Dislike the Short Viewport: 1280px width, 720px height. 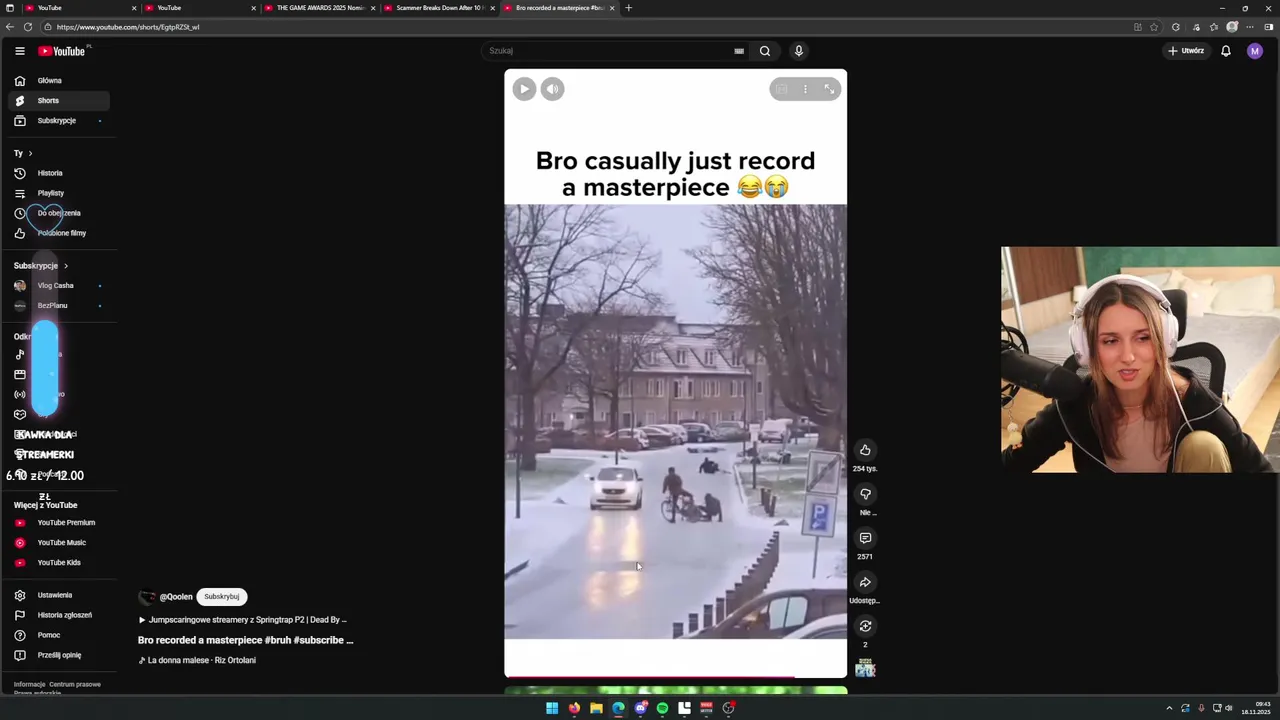pyautogui.click(x=865, y=494)
